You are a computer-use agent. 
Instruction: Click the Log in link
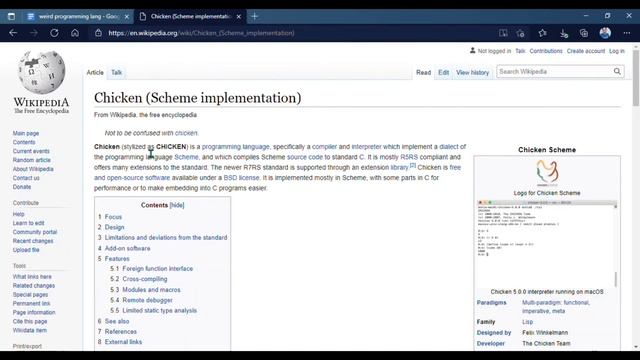tap(617, 51)
